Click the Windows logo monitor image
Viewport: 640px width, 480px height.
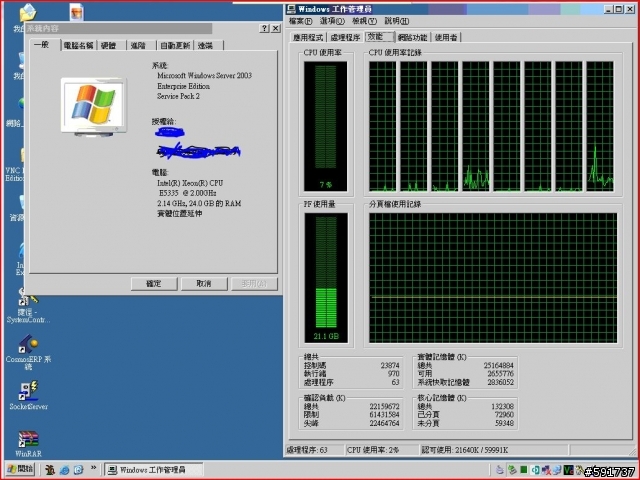tap(94, 106)
